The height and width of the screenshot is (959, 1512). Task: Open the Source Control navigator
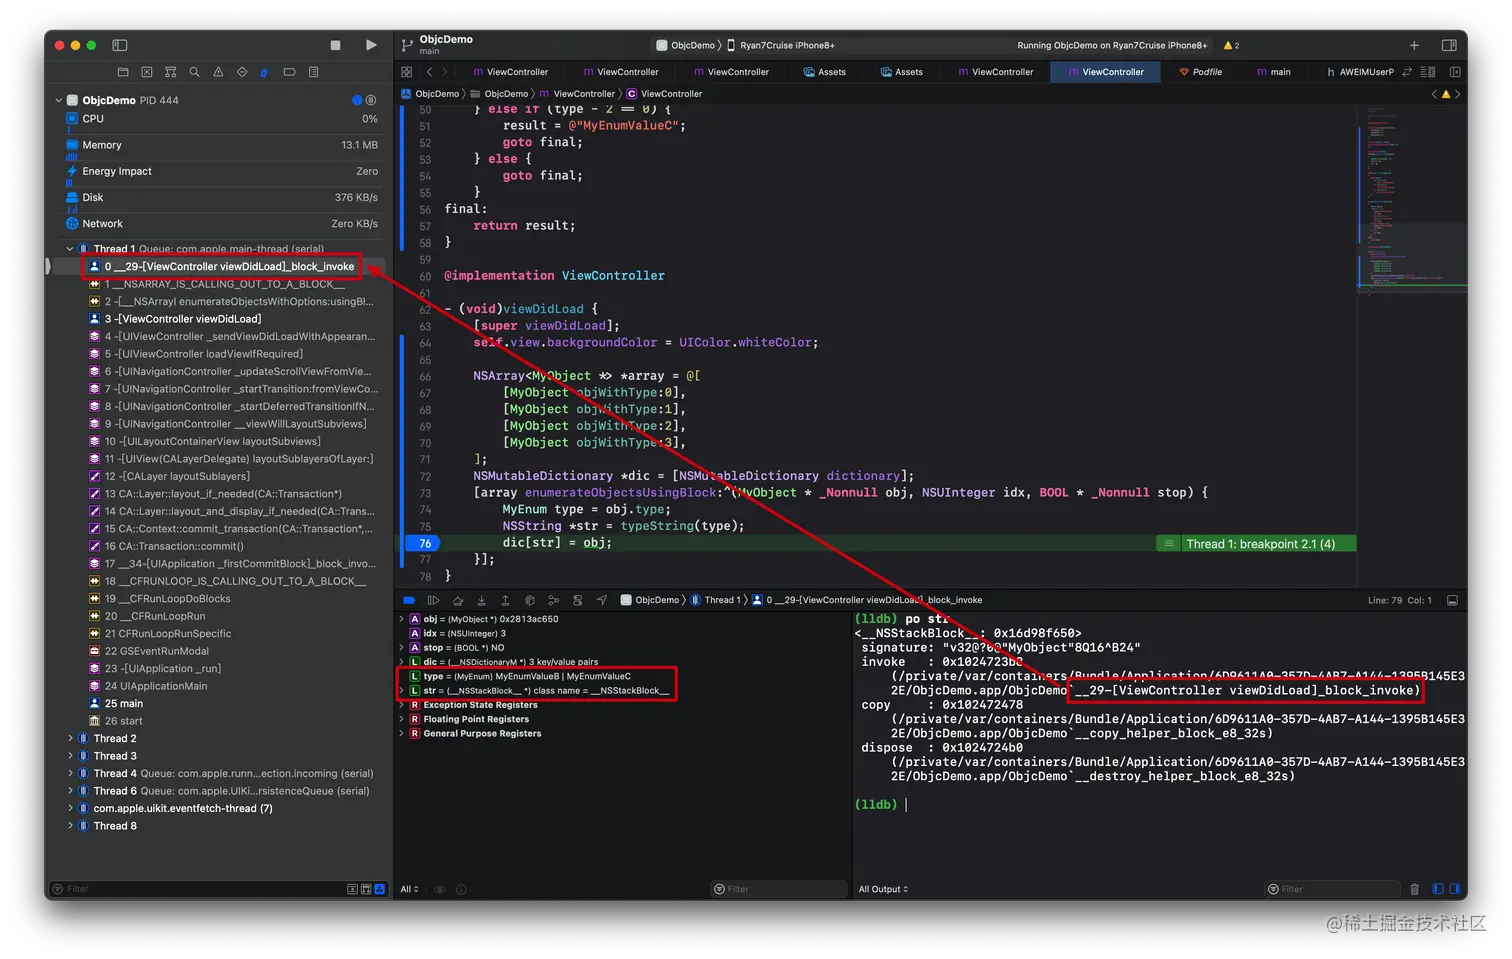tap(147, 72)
